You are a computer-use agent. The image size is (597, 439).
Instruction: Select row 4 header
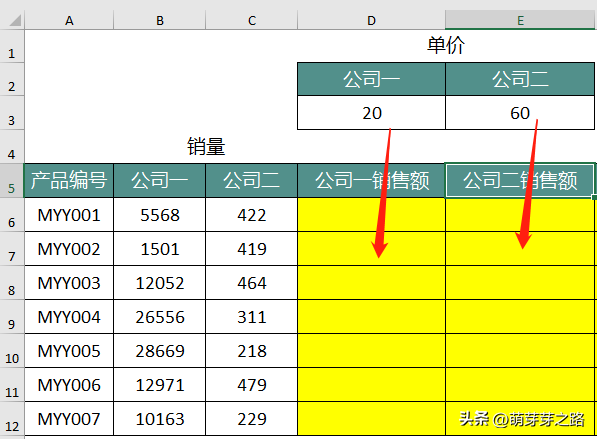click(x=12, y=147)
